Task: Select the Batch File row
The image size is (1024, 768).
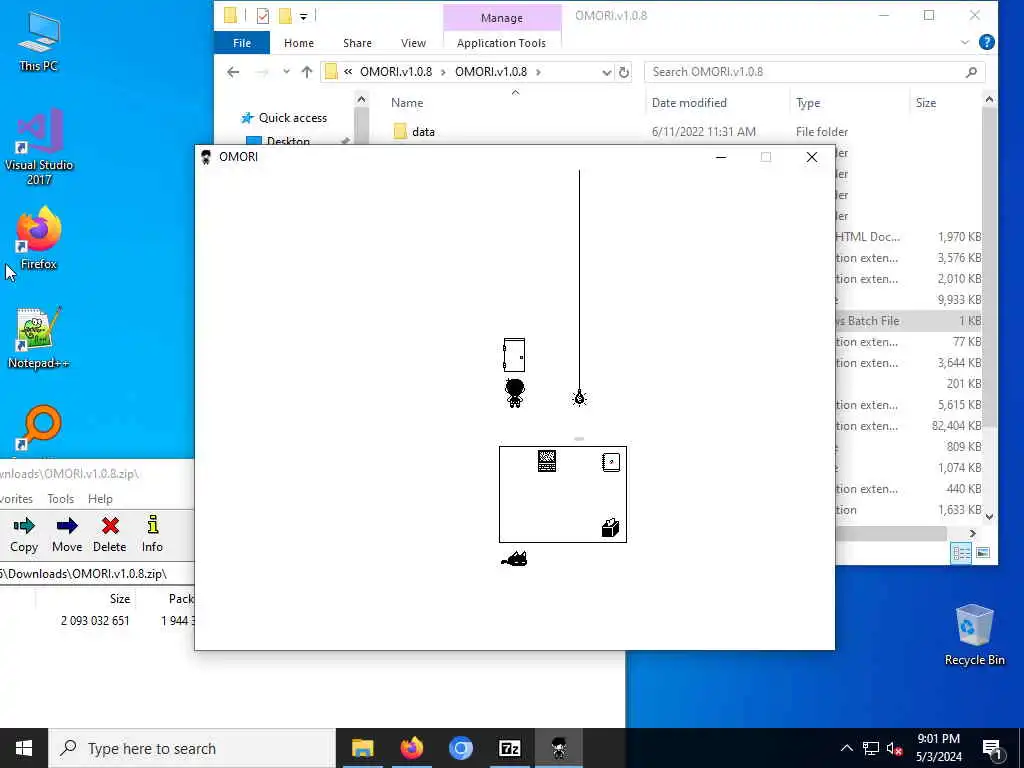Action: tap(908, 321)
